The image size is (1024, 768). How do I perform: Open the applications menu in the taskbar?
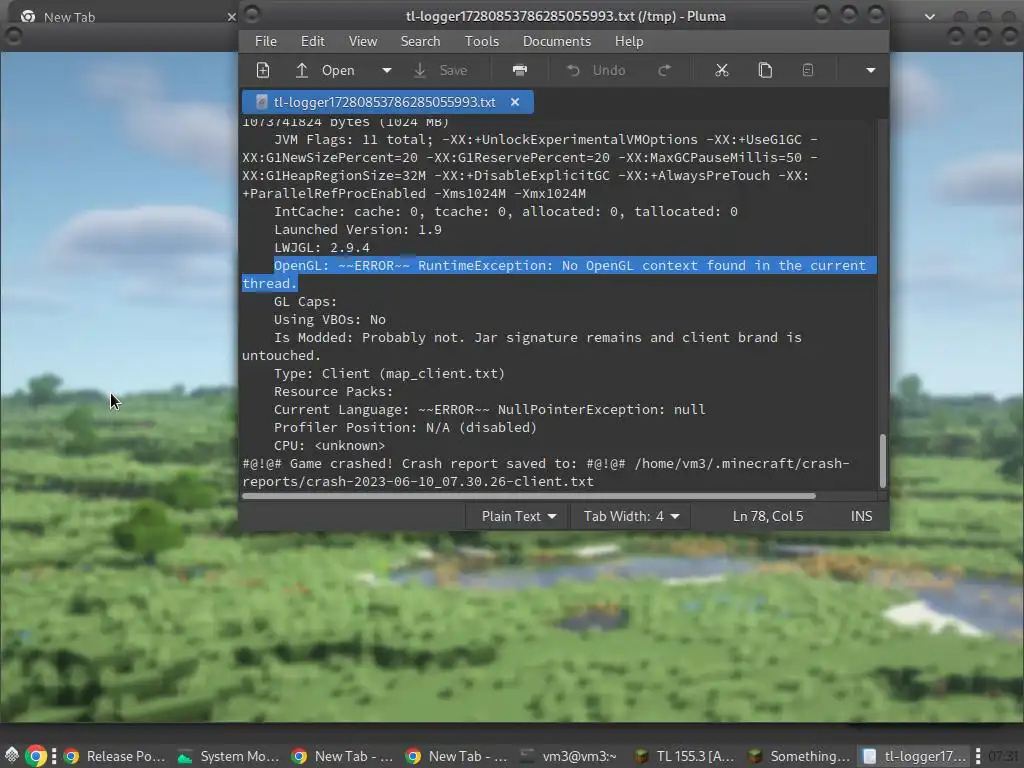[12, 756]
